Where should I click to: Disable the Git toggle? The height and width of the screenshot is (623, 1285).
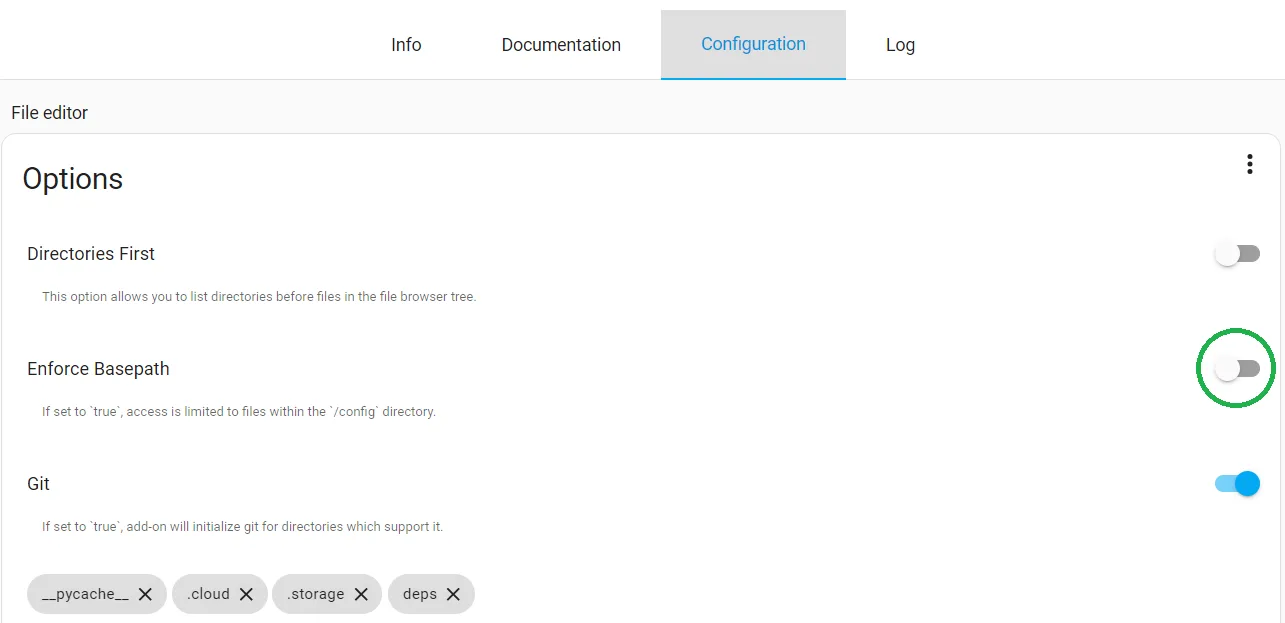pos(1237,484)
